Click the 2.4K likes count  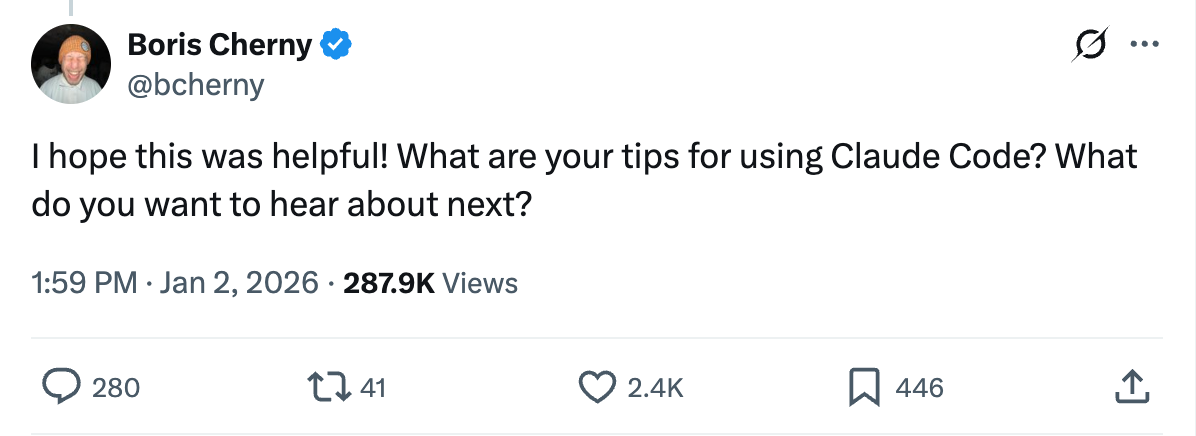[x=655, y=387]
